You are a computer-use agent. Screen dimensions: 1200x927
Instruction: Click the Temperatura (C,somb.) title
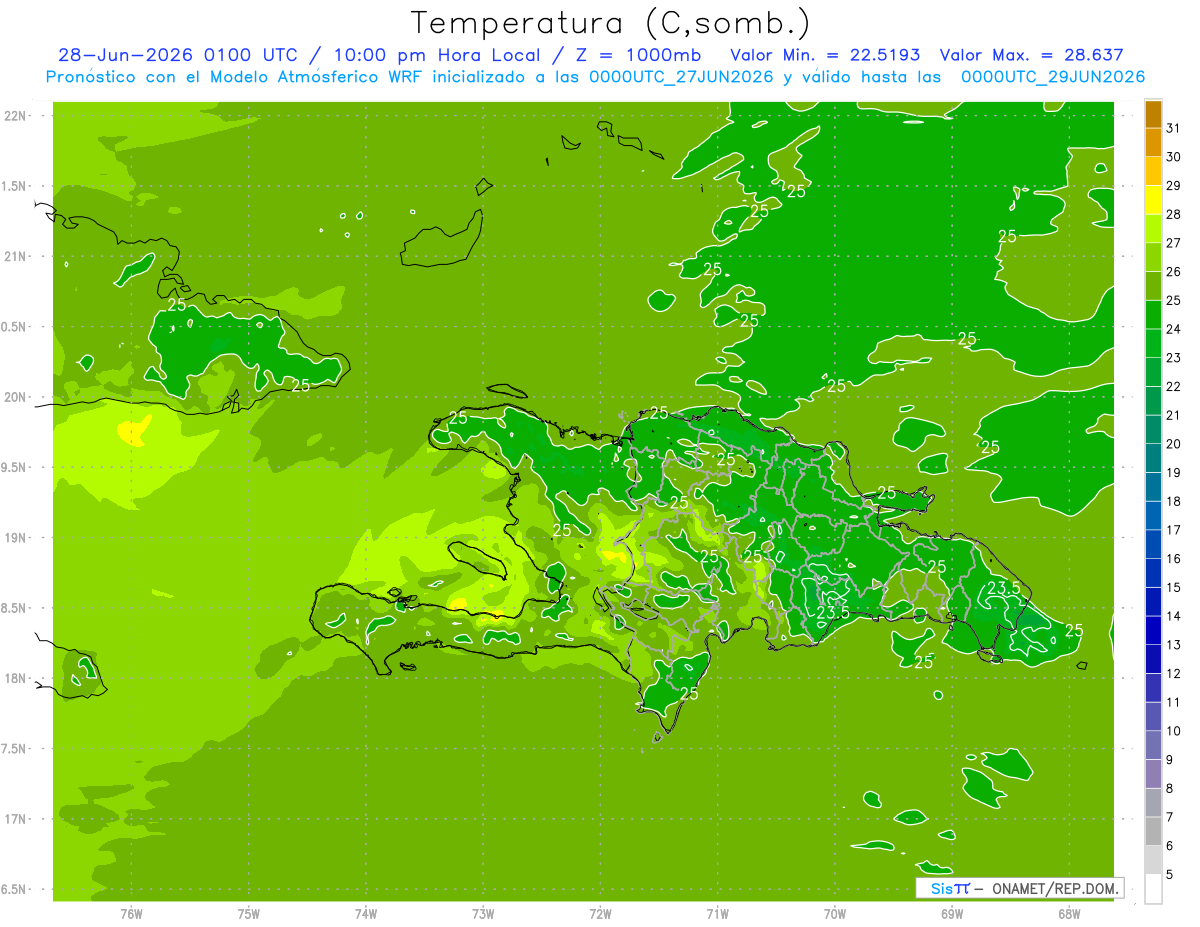611,23
